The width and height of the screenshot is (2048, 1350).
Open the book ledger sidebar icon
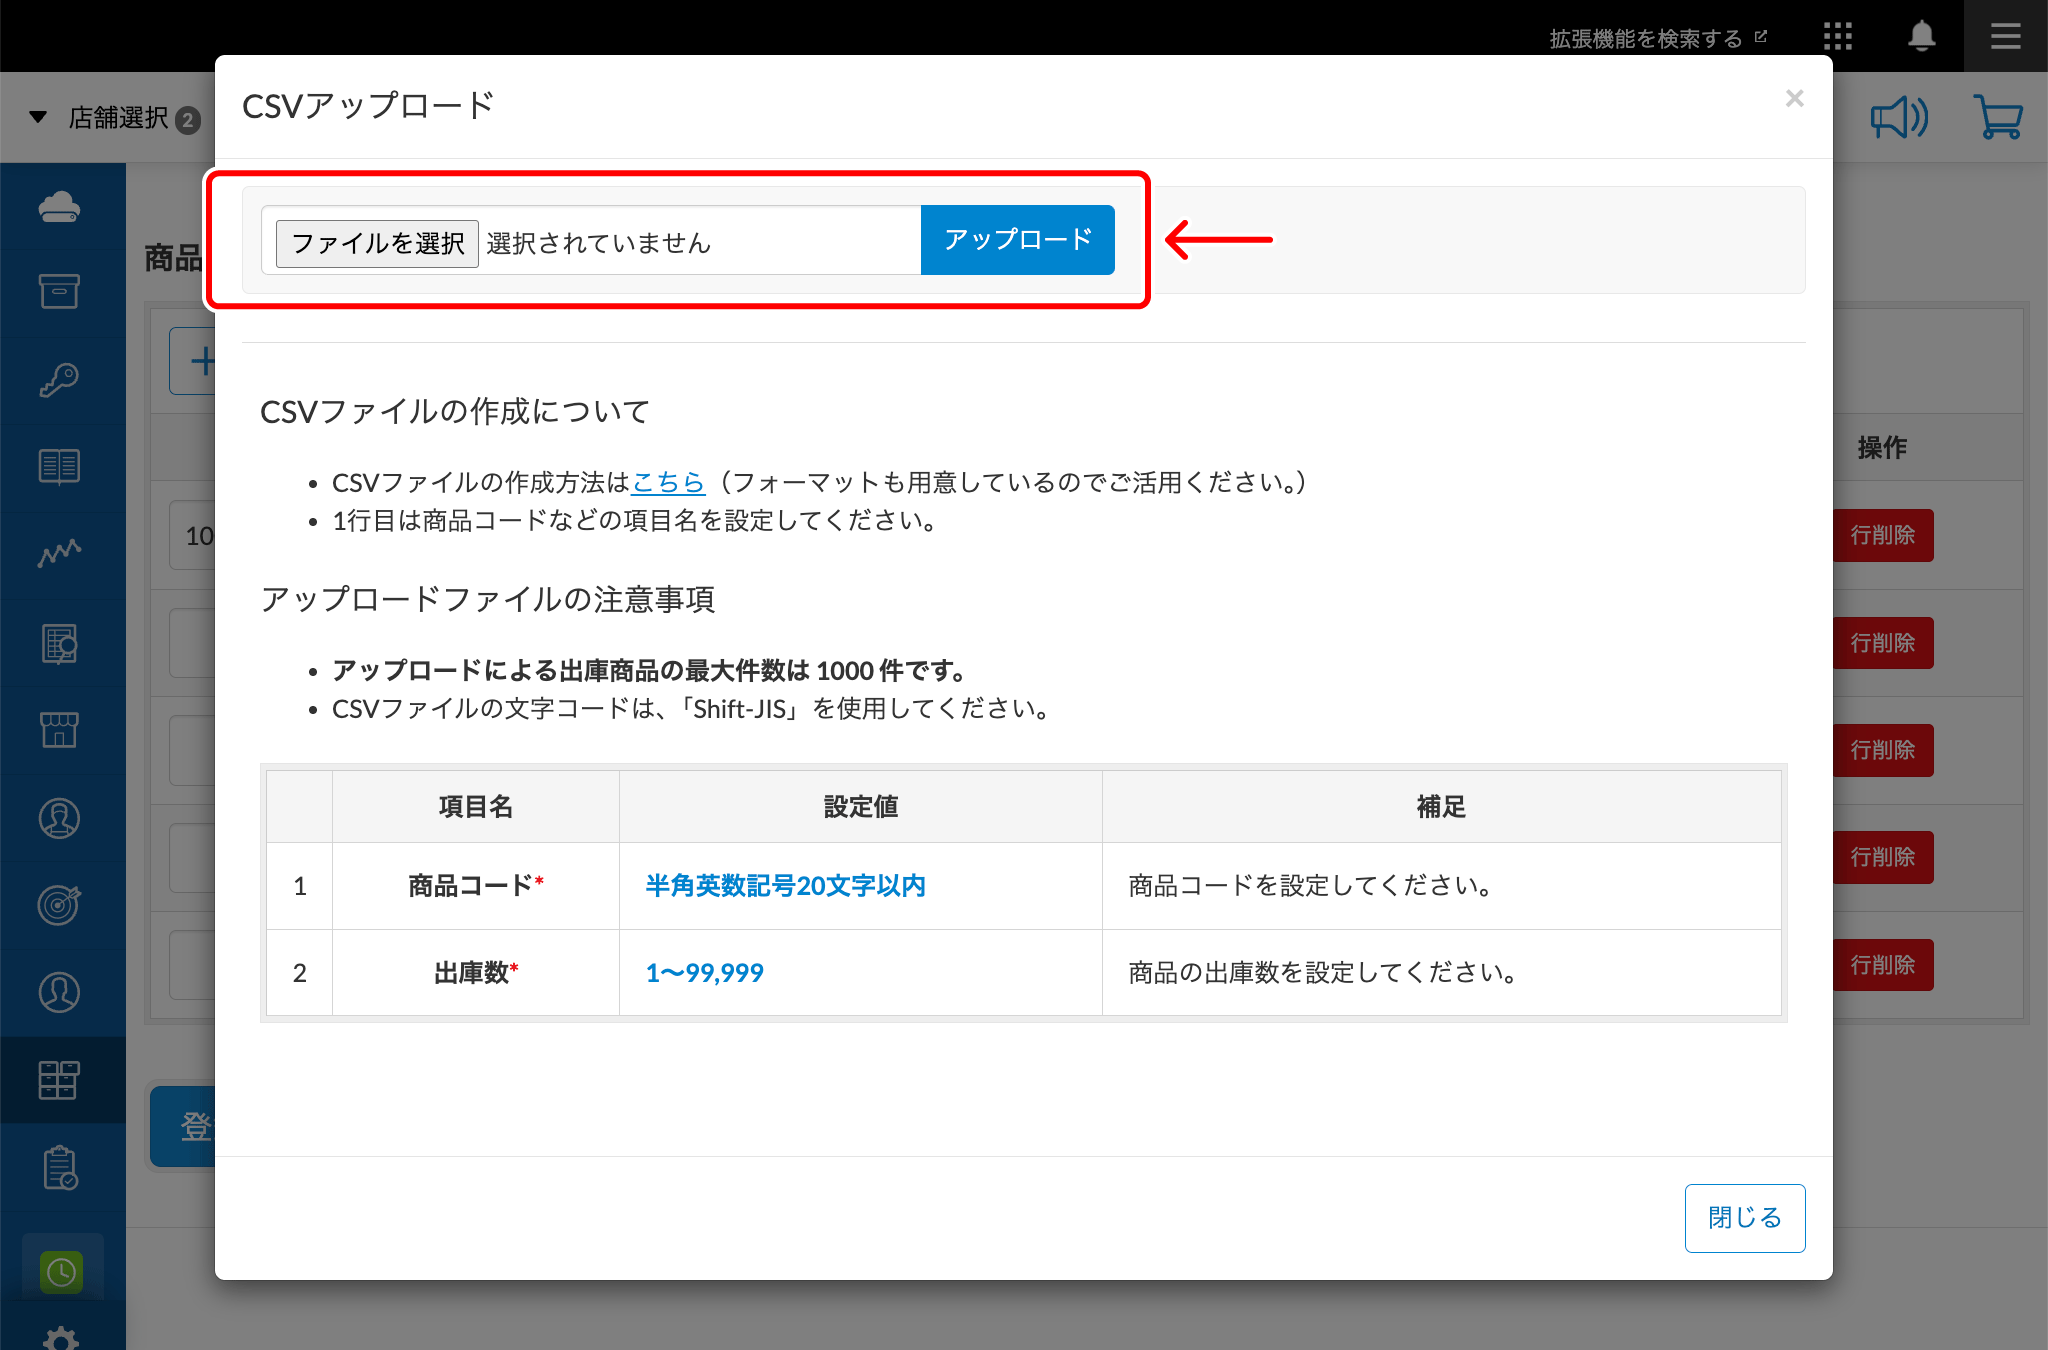coord(60,466)
